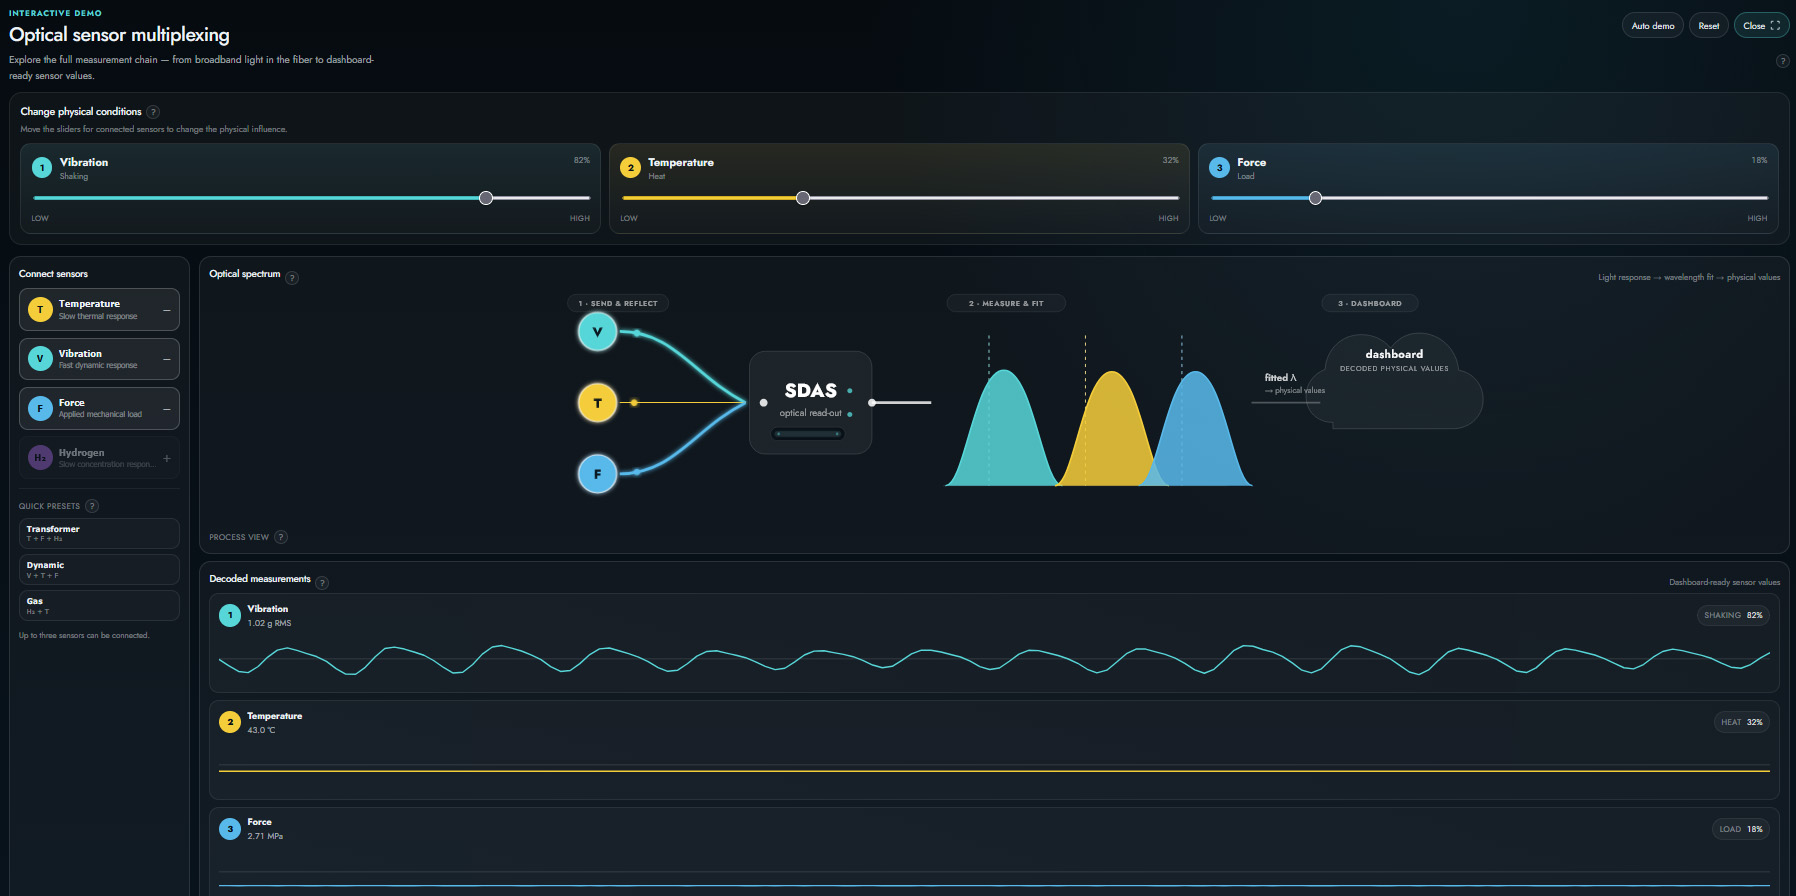Select the Gas quick preset
The image size is (1796, 896).
99,605
